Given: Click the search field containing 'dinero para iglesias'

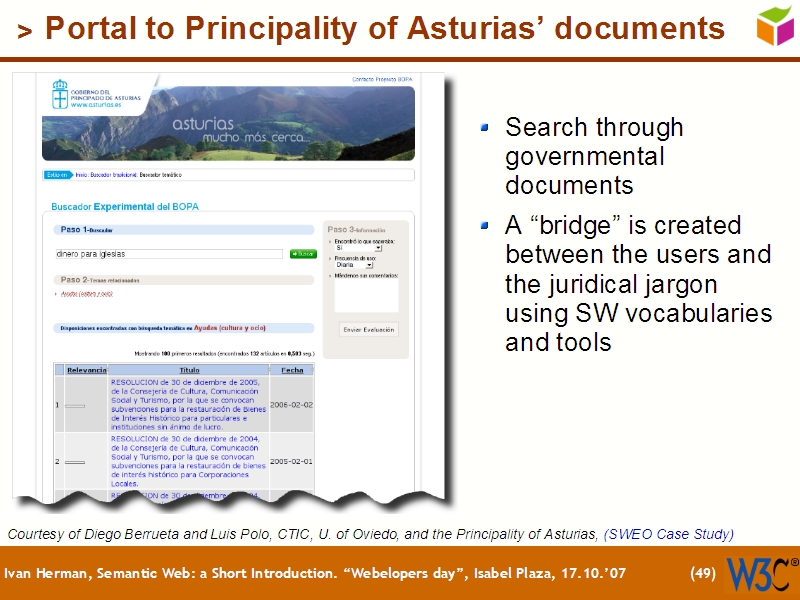Looking at the screenshot, I should (168, 253).
